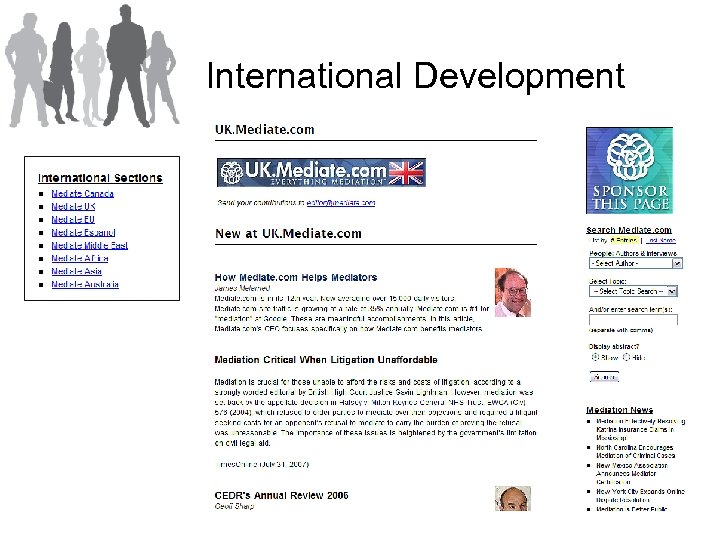Open the Mediate Middle East link

[x=90, y=245]
